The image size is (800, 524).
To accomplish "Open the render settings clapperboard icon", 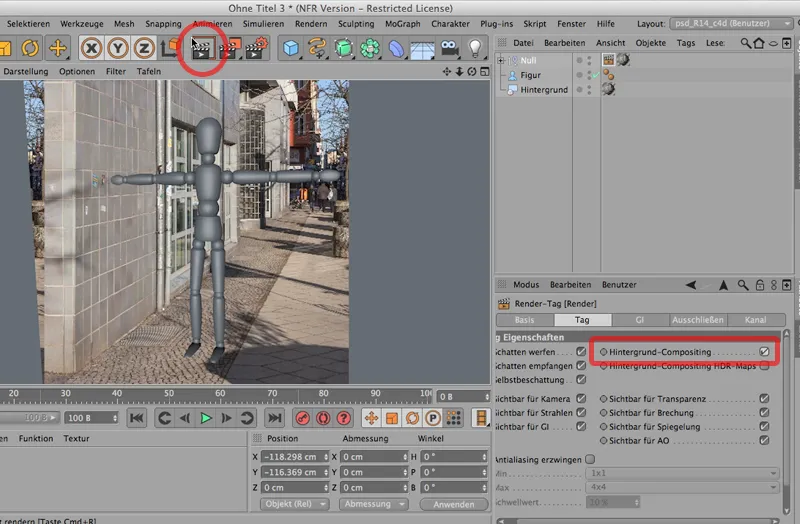I will (x=257, y=48).
